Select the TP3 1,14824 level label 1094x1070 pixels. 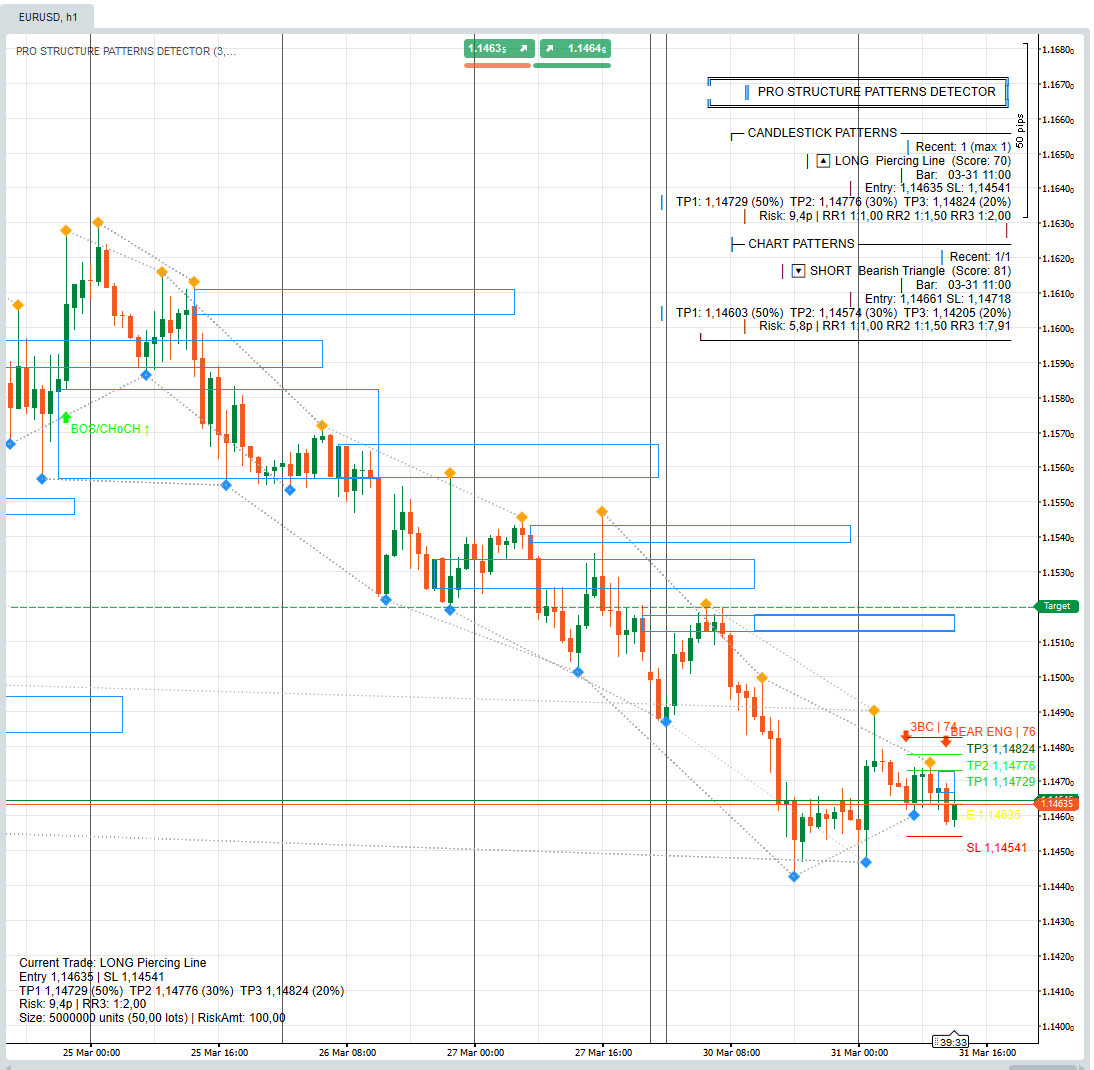point(1000,749)
